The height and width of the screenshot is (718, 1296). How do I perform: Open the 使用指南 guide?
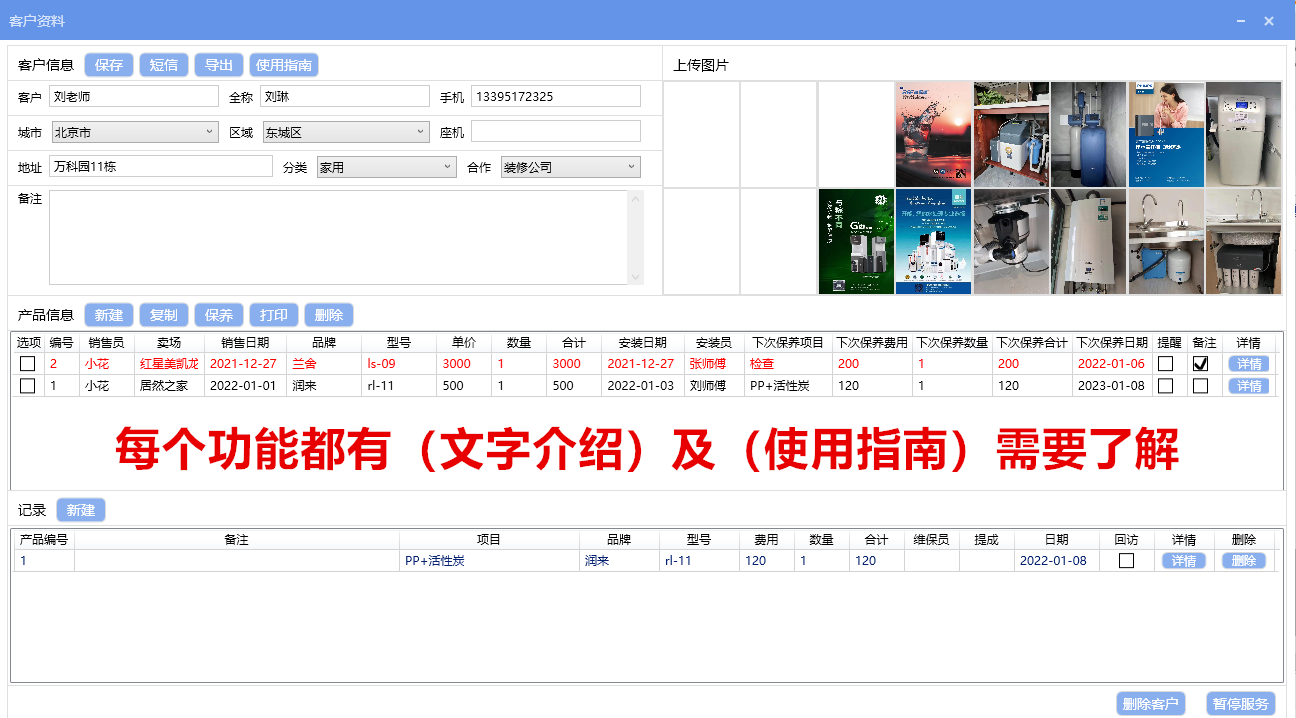[x=284, y=65]
